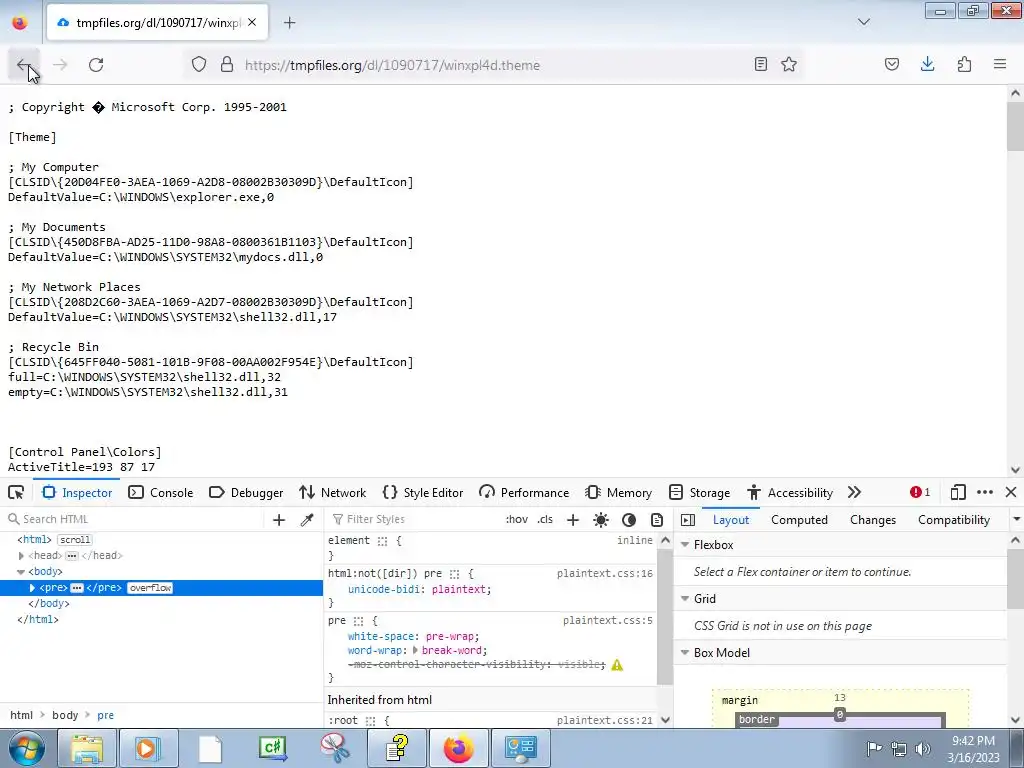Close the developer tools panel

click(1011, 493)
